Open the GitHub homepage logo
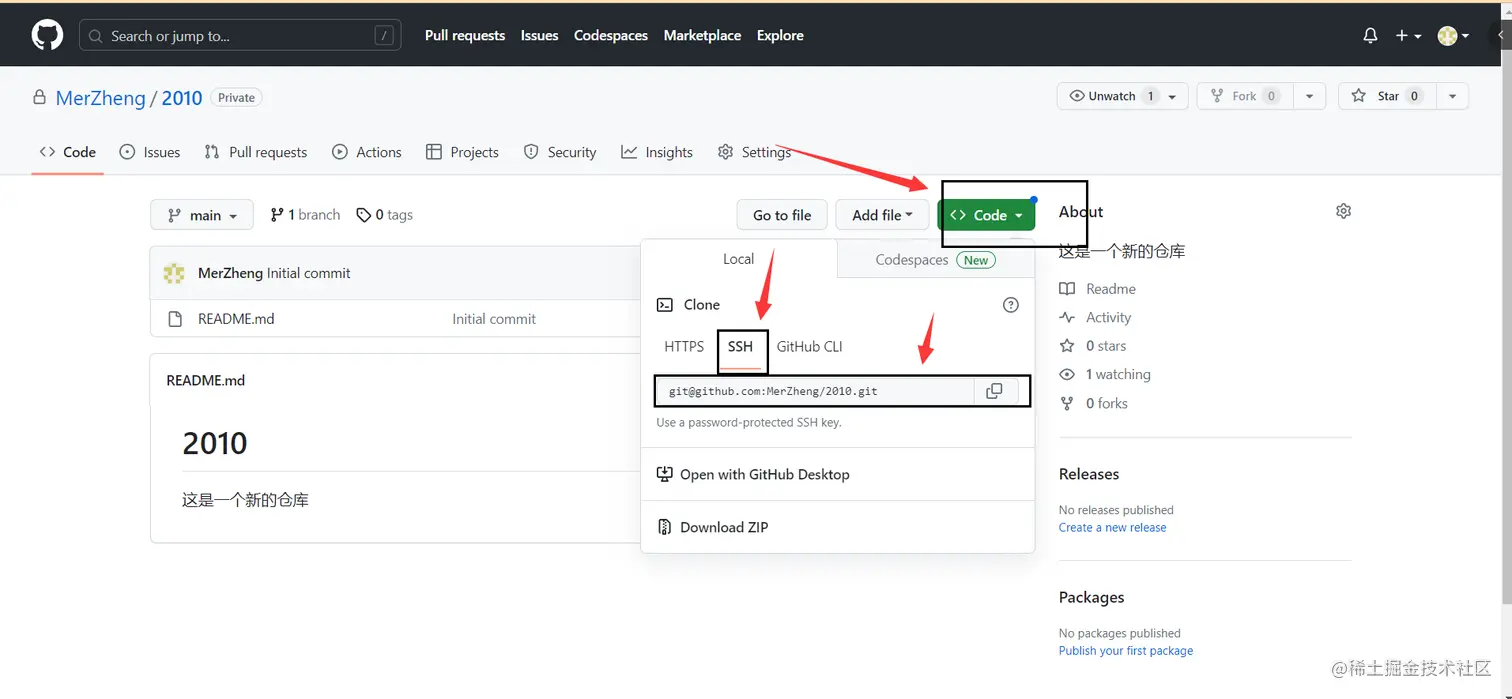The image size is (1512, 699). click(x=47, y=35)
